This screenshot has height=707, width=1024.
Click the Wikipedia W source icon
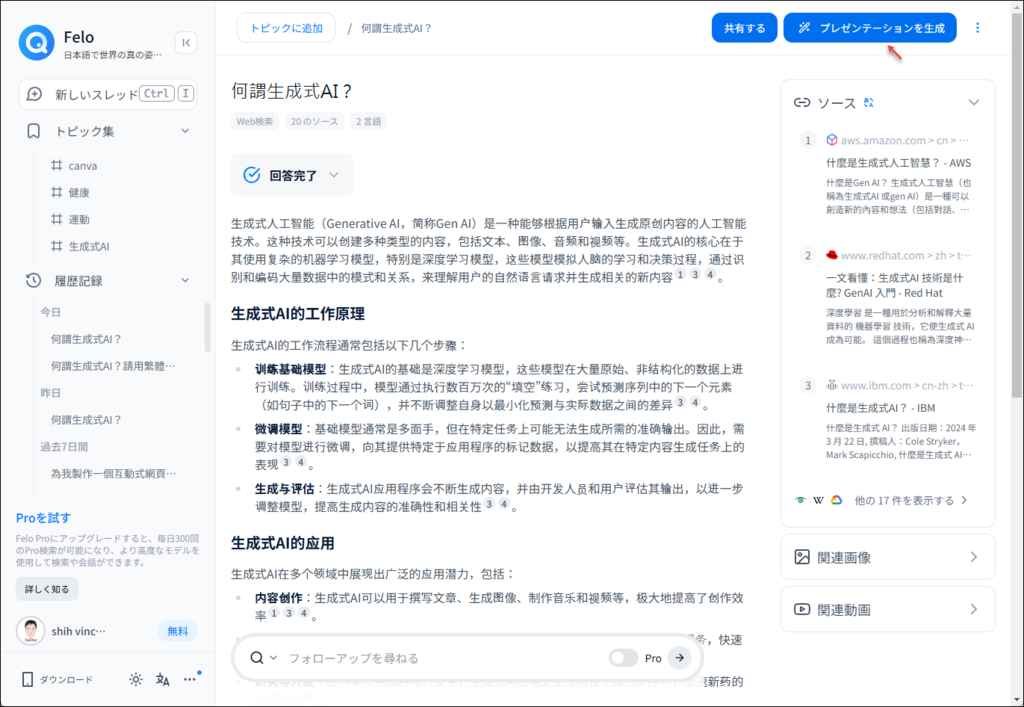[x=818, y=501]
